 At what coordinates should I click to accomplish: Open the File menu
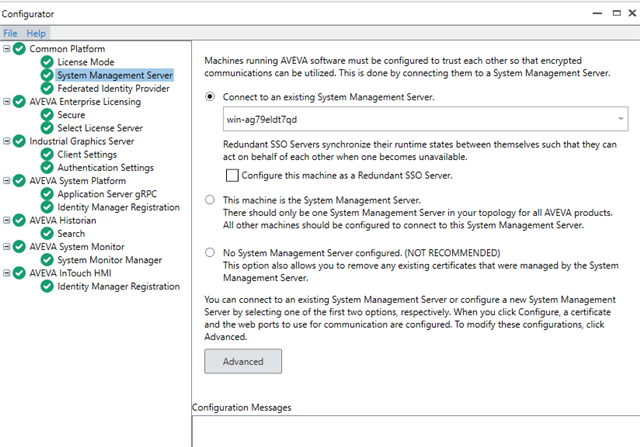pos(10,33)
